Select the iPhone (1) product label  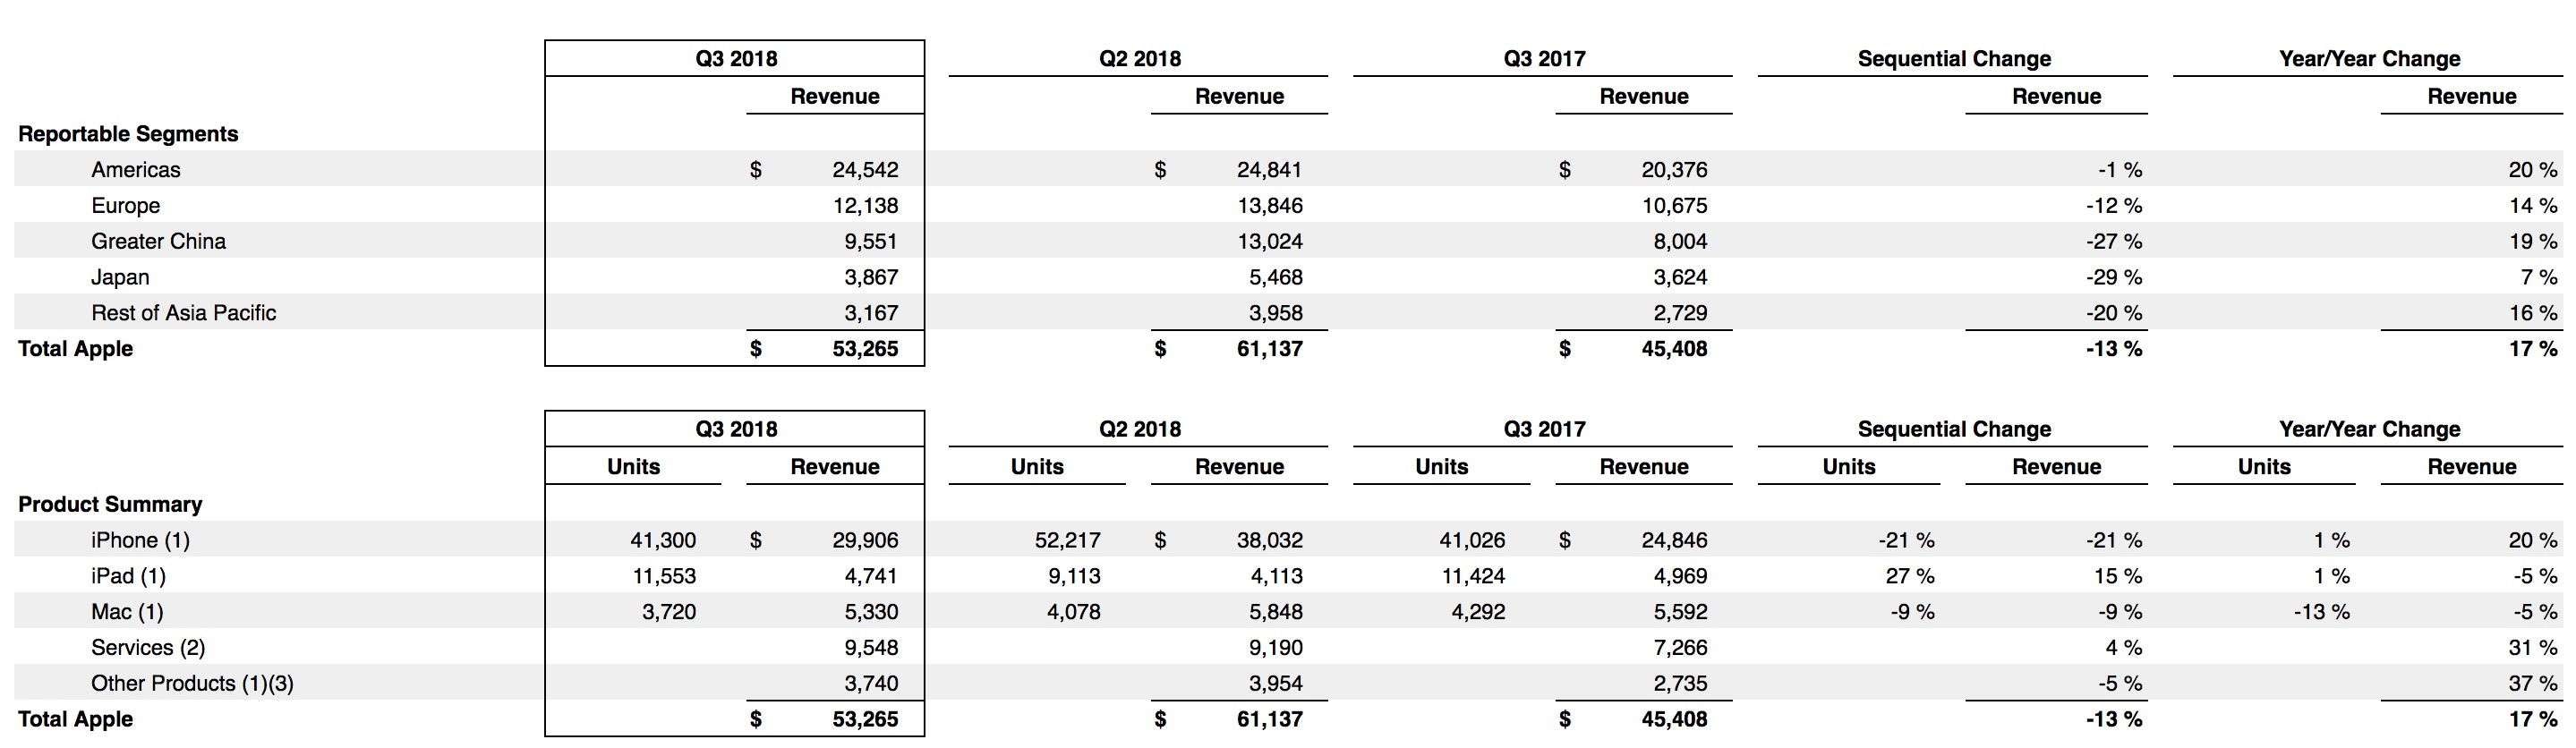(140, 541)
